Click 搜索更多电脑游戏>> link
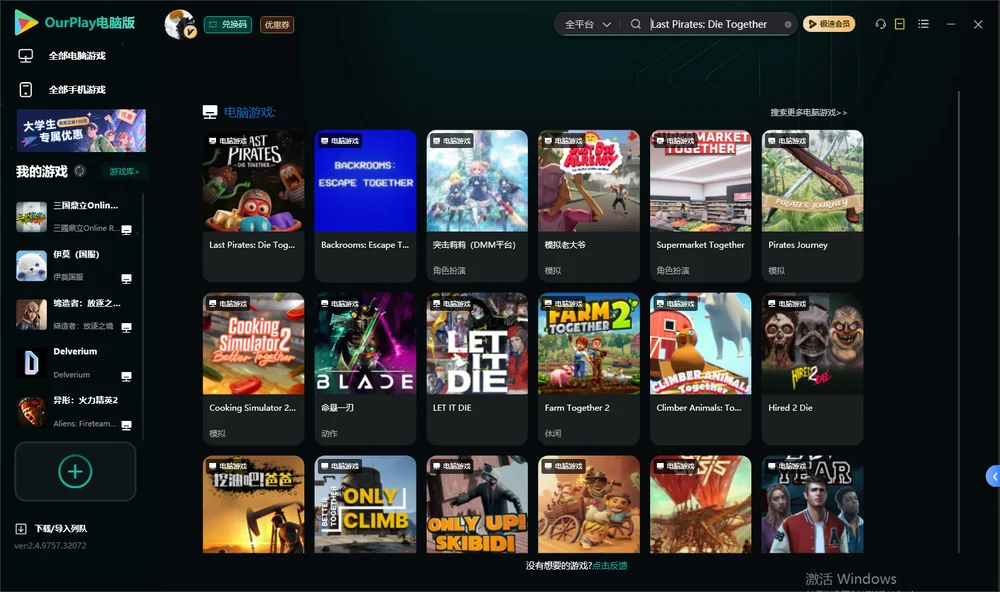The width and height of the screenshot is (1000, 592). pos(809,112)
